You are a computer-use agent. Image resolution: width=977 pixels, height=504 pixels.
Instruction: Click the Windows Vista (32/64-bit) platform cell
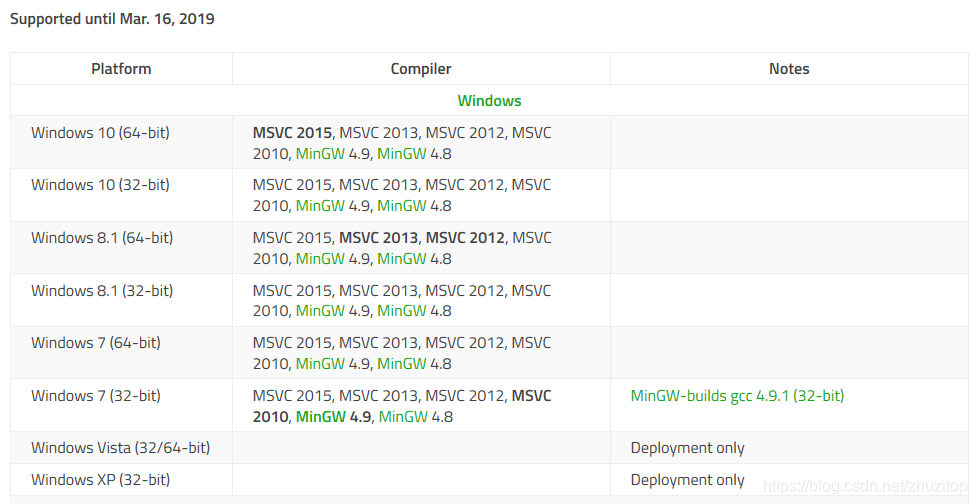pos(121,448)
